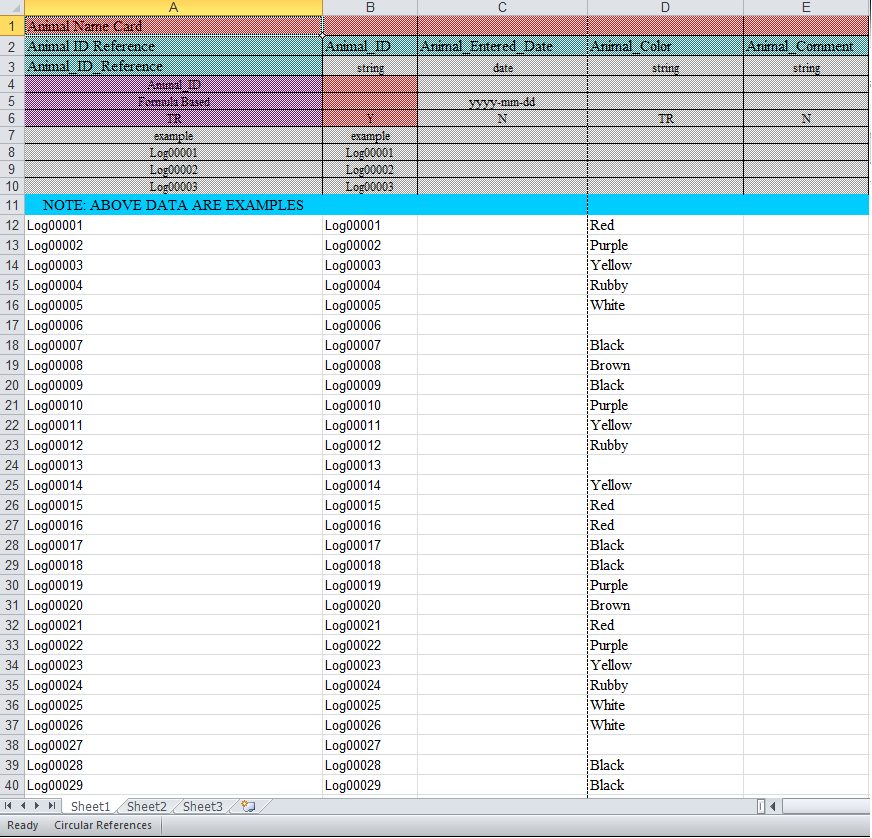Screen dimensions: 872x838
Task: Select column D header
Action: (665, 8)
